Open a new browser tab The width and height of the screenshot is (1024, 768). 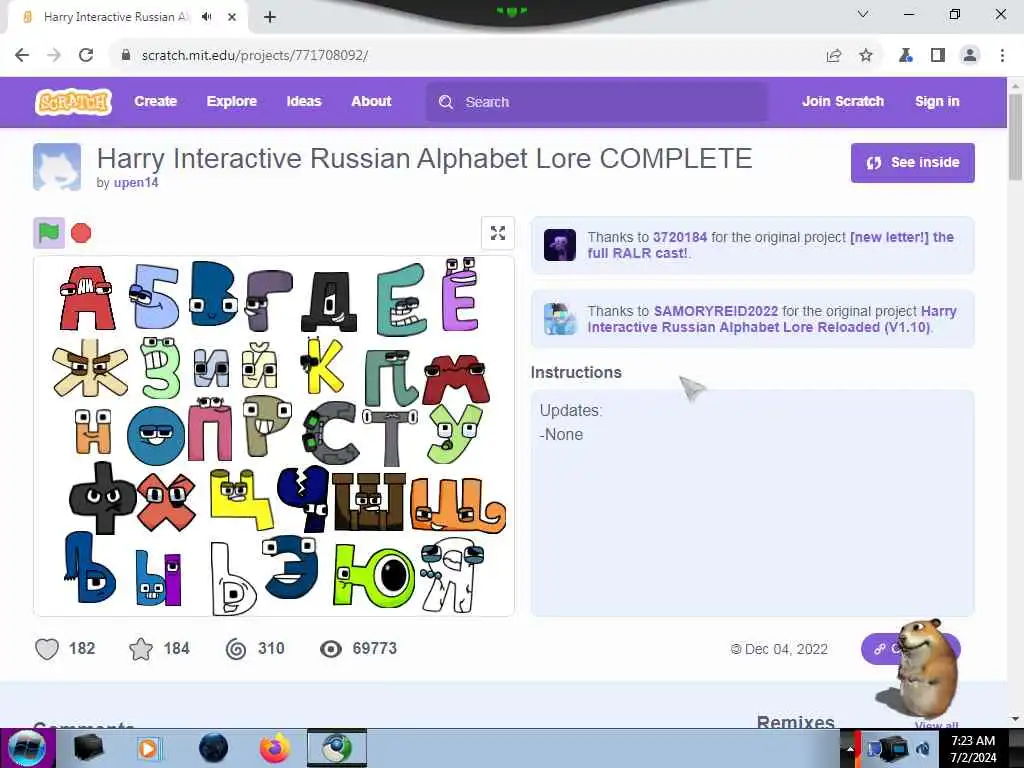[270, 17]
